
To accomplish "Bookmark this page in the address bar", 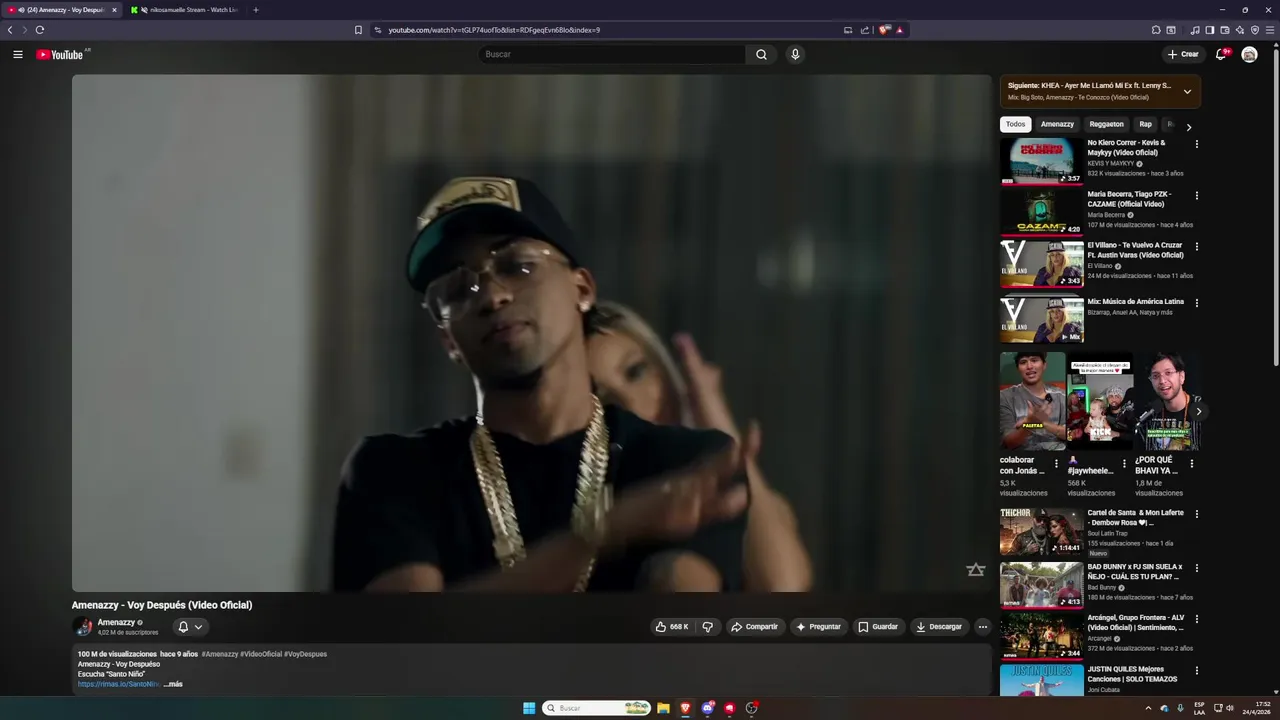I will click(358, 30).
